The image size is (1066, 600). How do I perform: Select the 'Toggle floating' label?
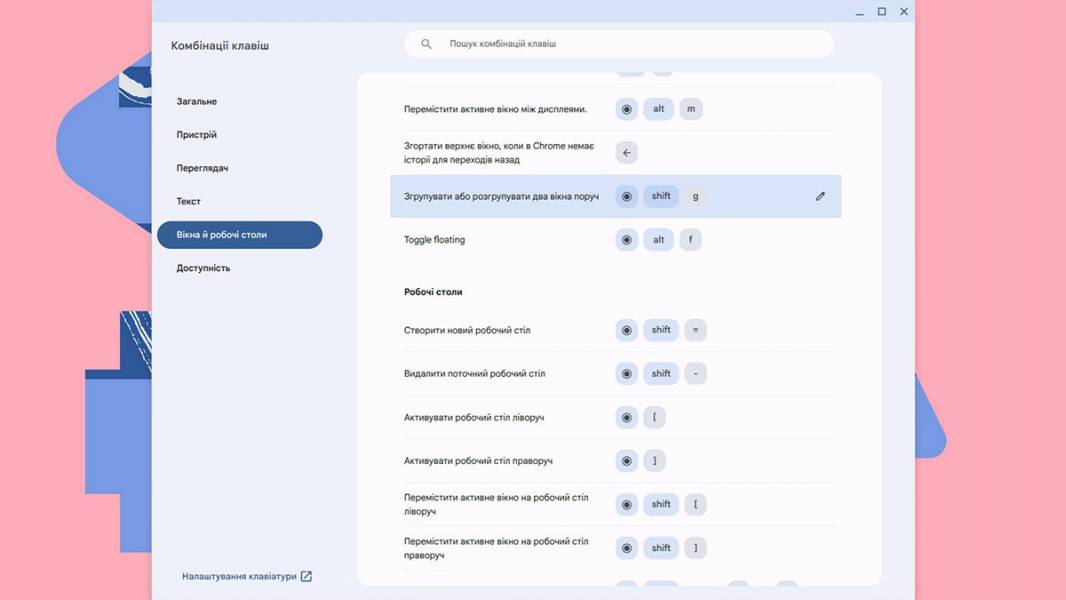(434, 240)
